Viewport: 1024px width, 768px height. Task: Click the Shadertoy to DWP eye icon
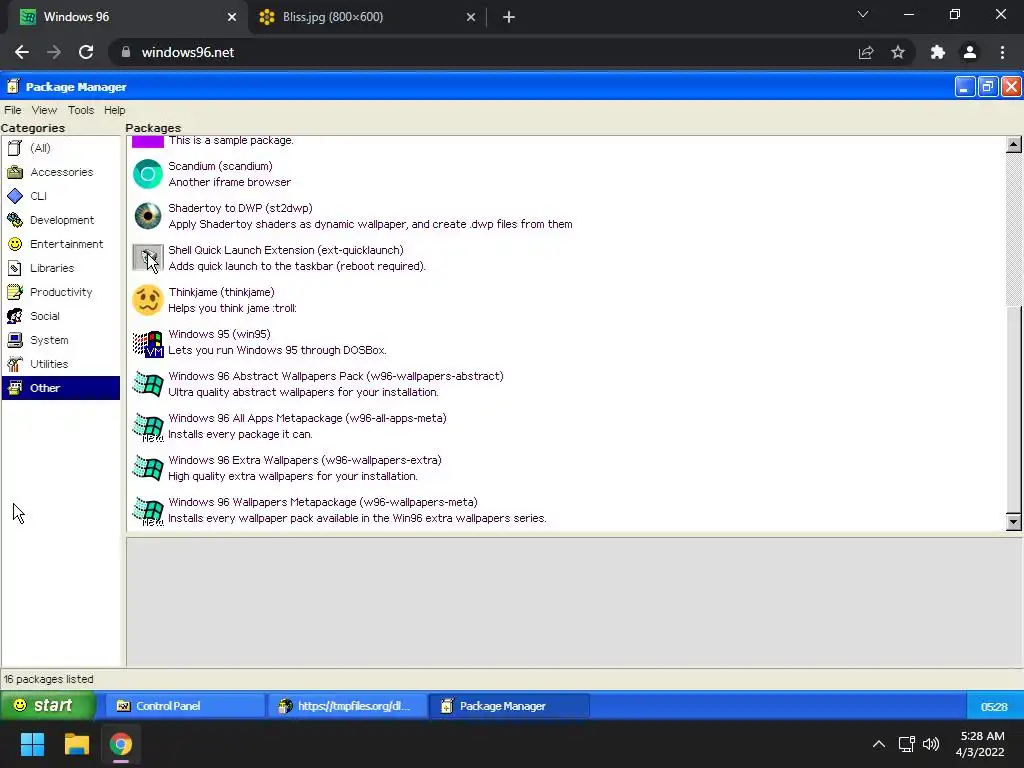tap(148, 216)
